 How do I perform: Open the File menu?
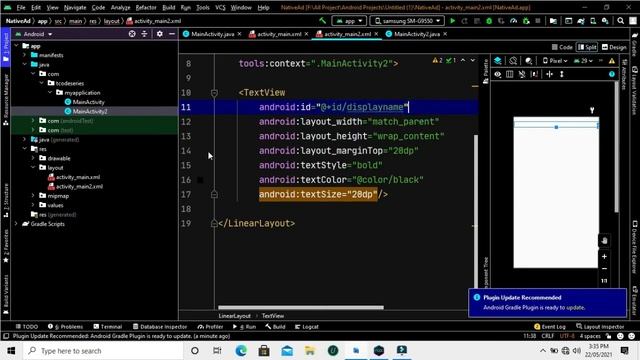pyautogui.click(x=21, y=7)
